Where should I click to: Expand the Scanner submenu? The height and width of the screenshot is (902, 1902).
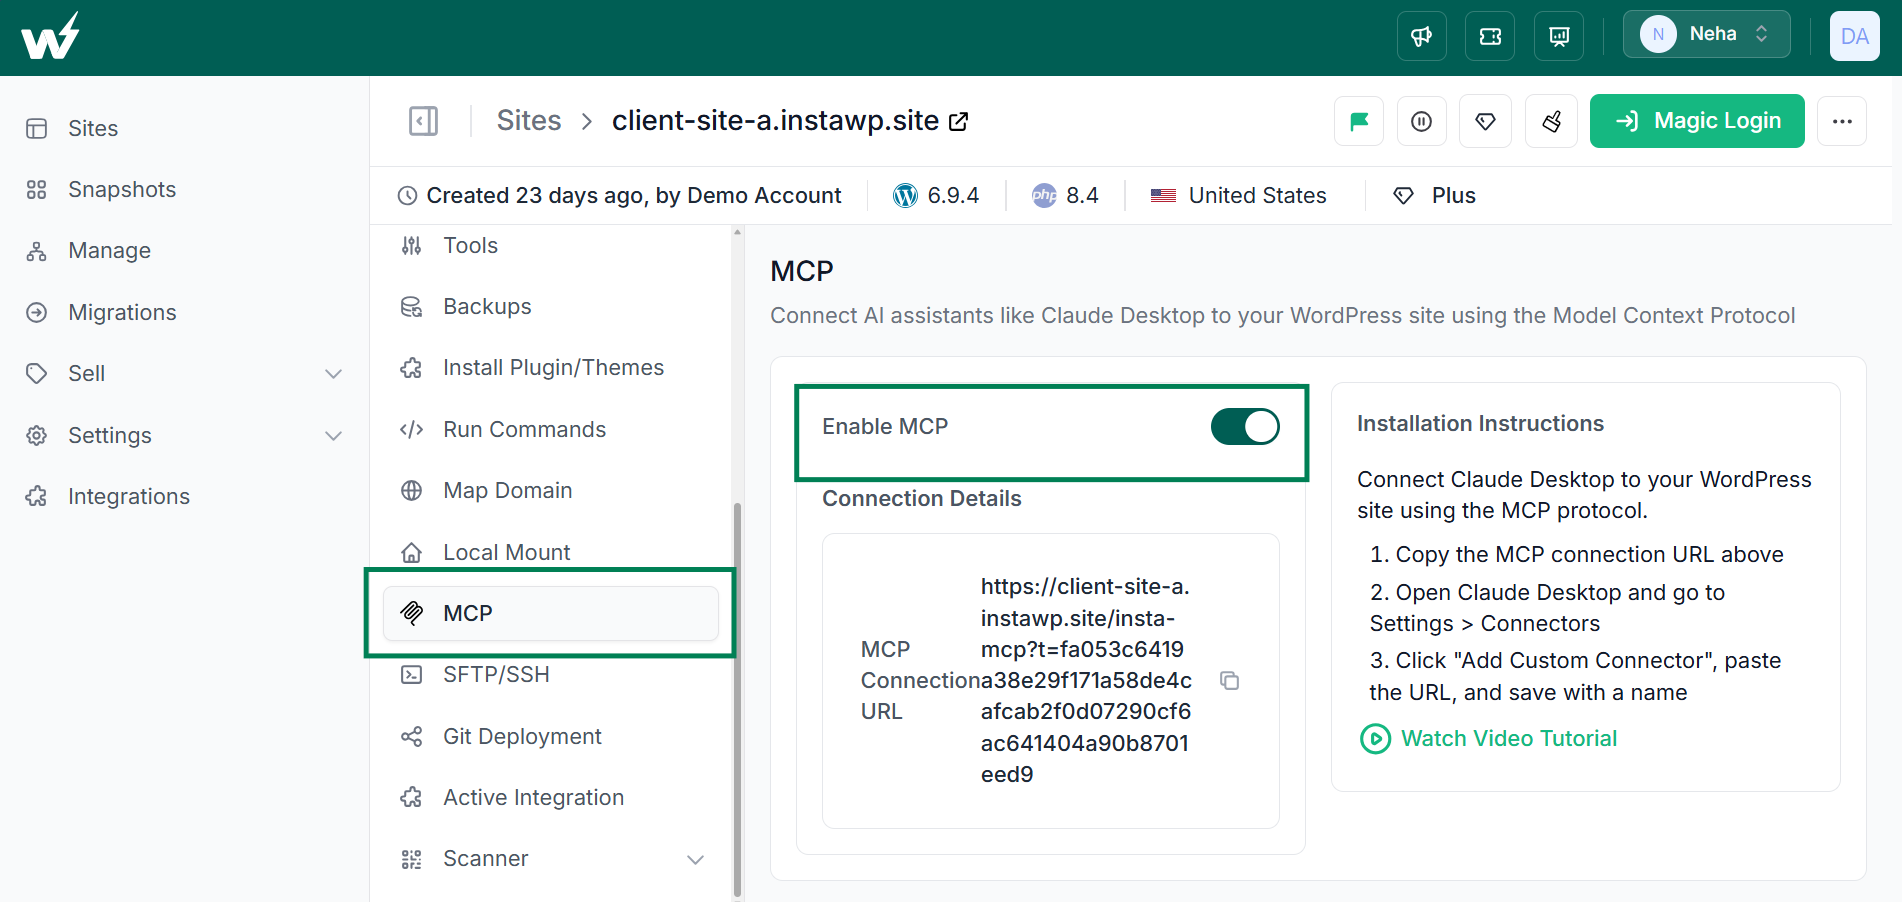point(695,859)
